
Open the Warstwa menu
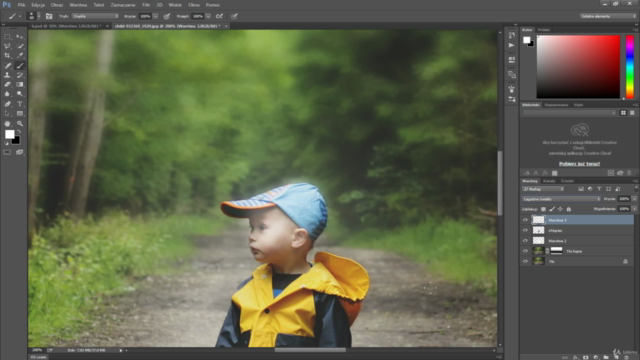click(x=78, y=5)
